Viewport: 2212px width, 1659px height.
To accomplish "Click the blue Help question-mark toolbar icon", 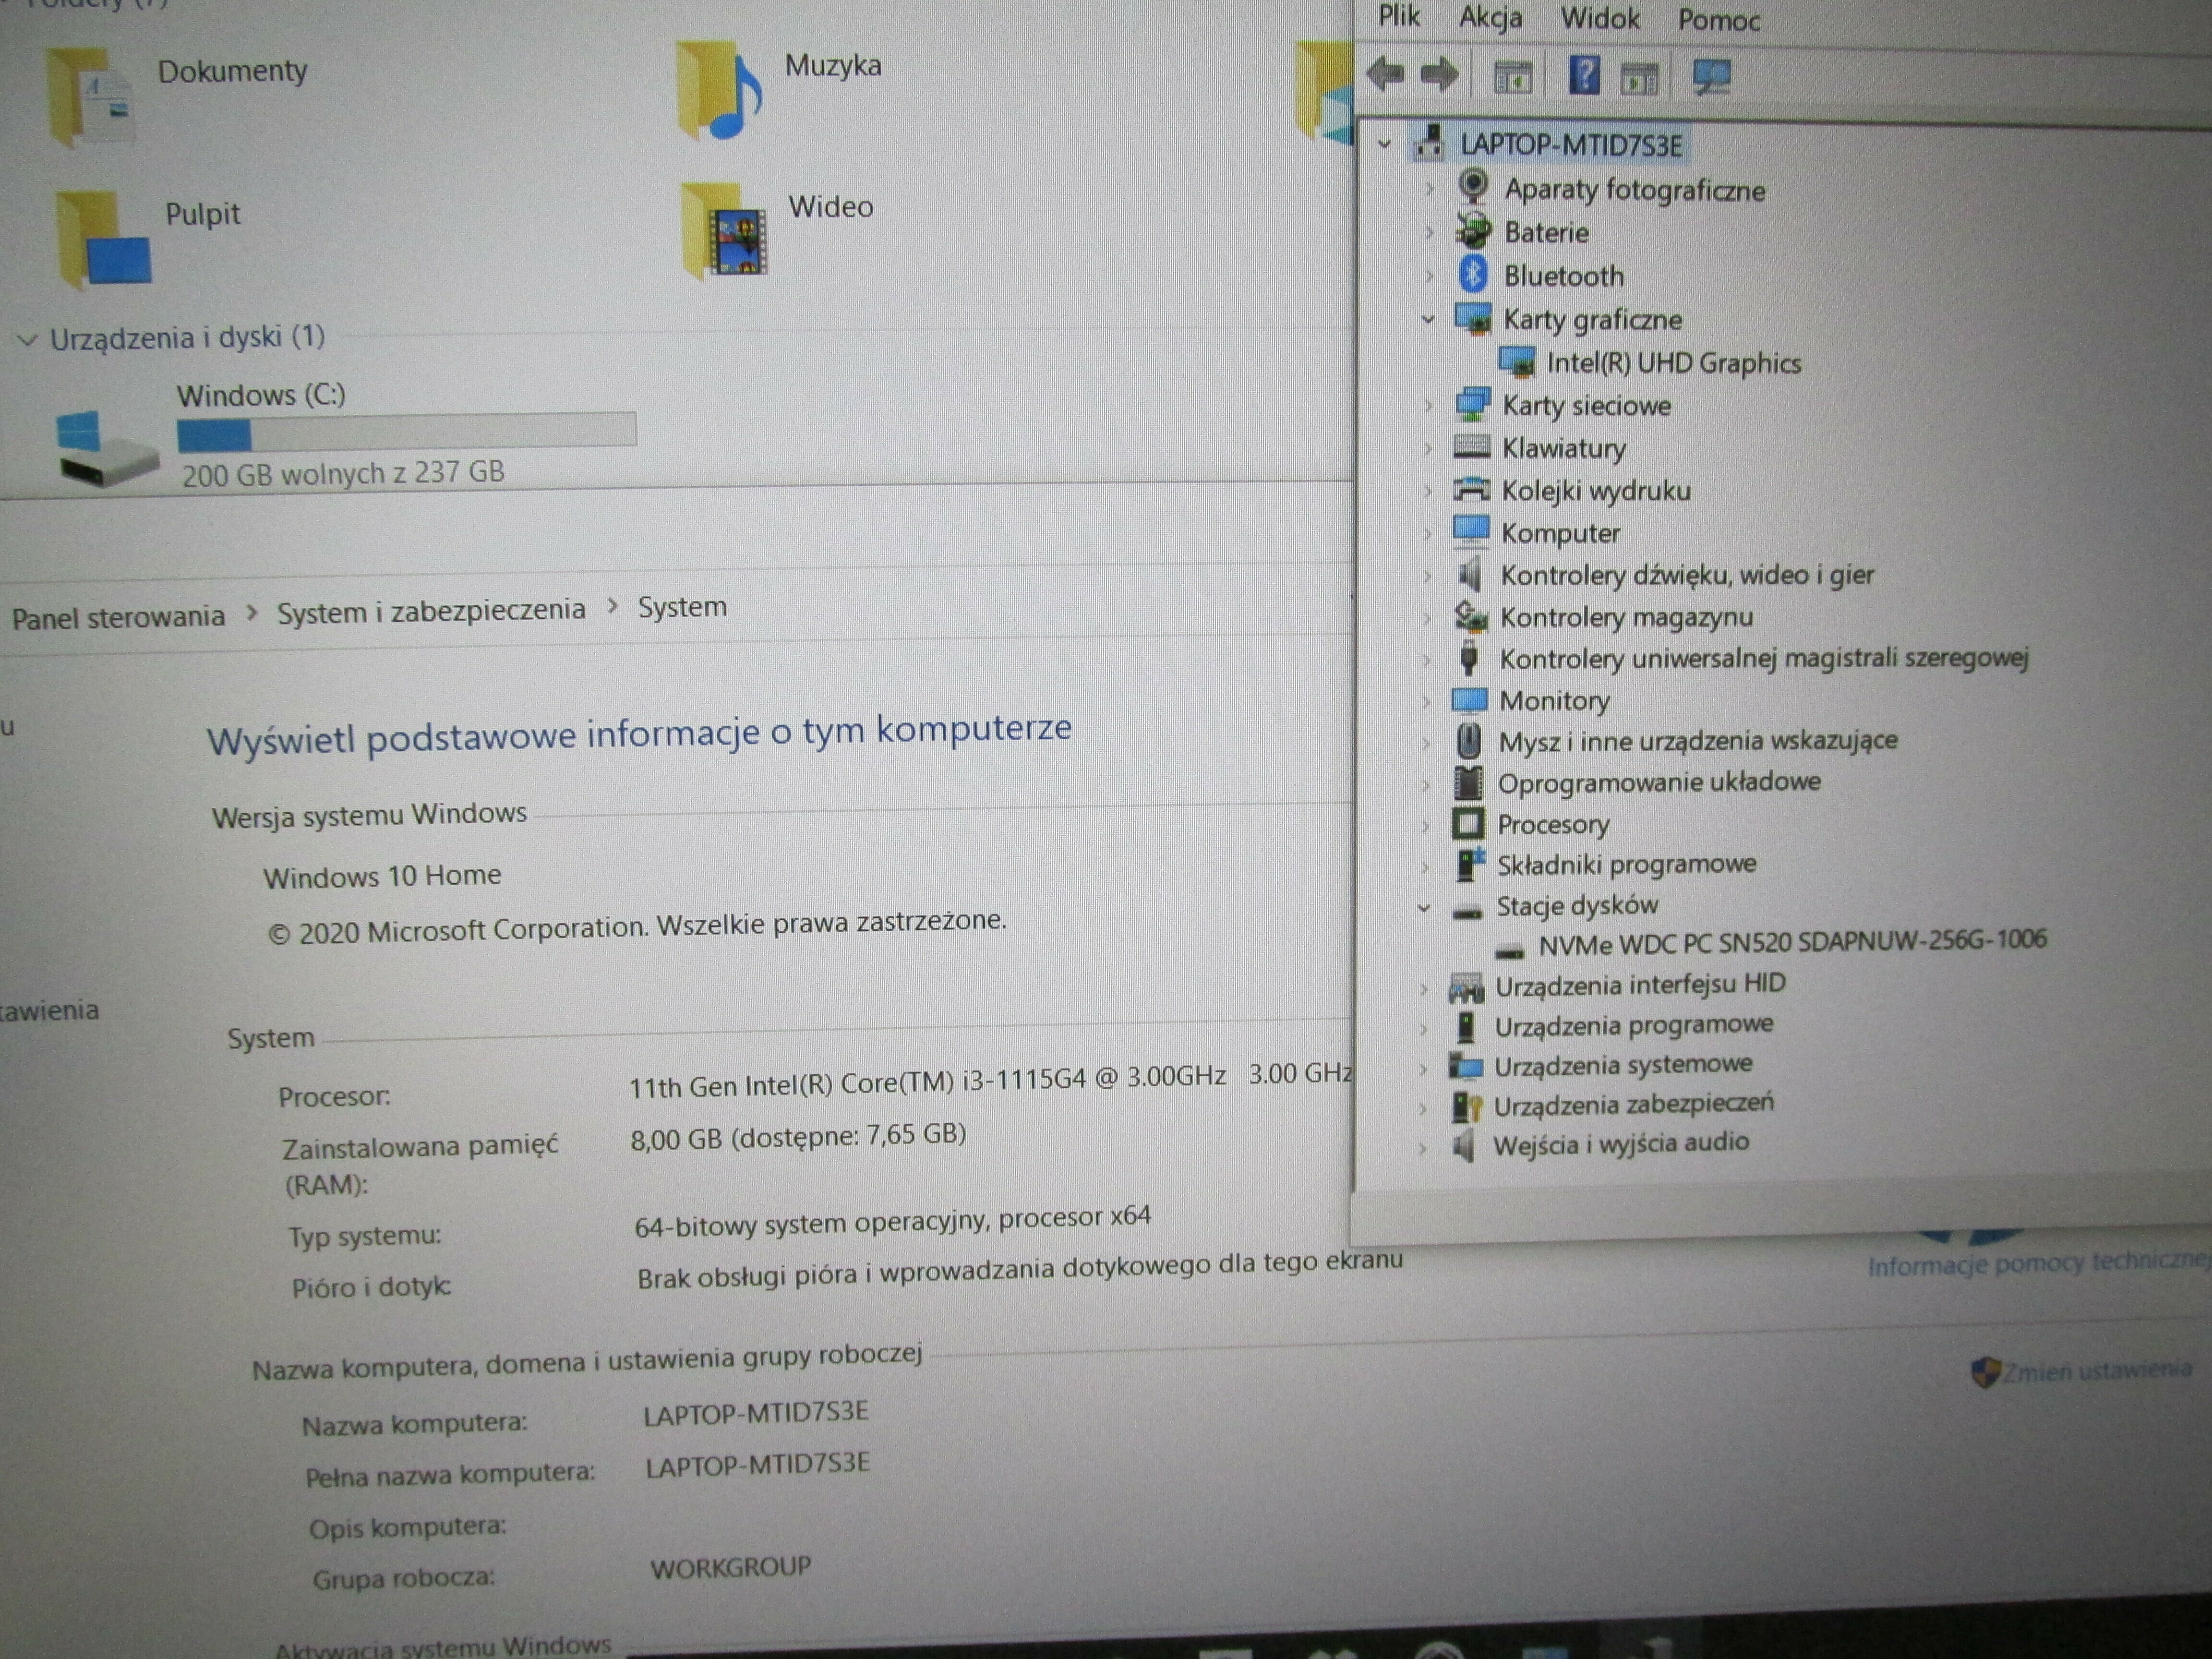I will [1584, 75].
